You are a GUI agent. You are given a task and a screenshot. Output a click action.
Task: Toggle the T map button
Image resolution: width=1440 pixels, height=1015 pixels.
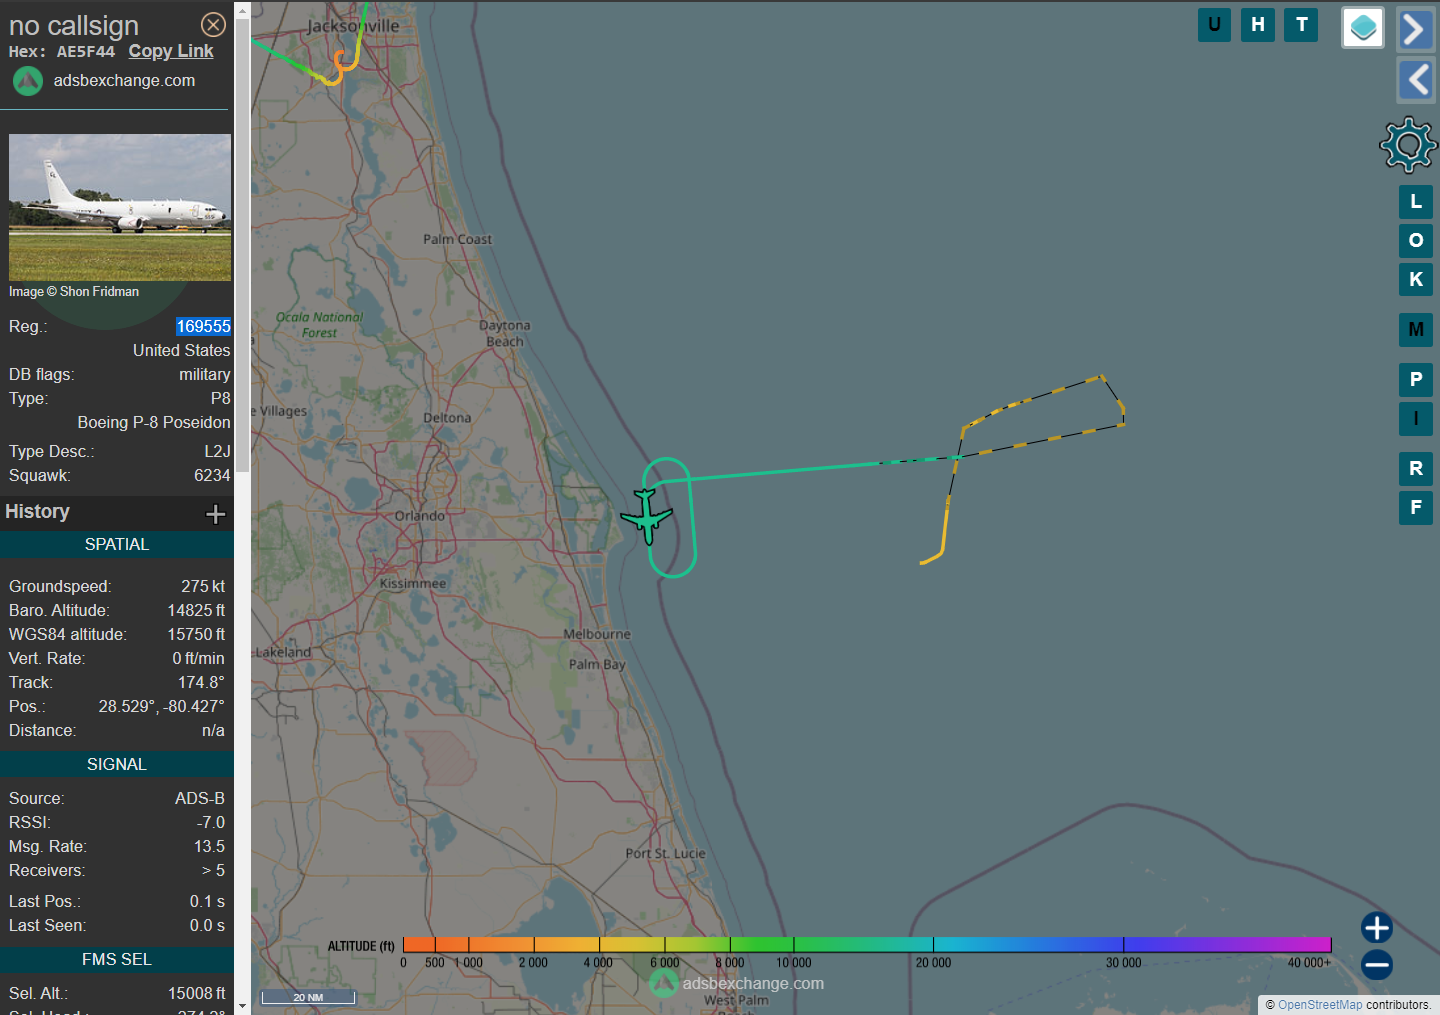pyautogui.click(x=1301, y=25)
